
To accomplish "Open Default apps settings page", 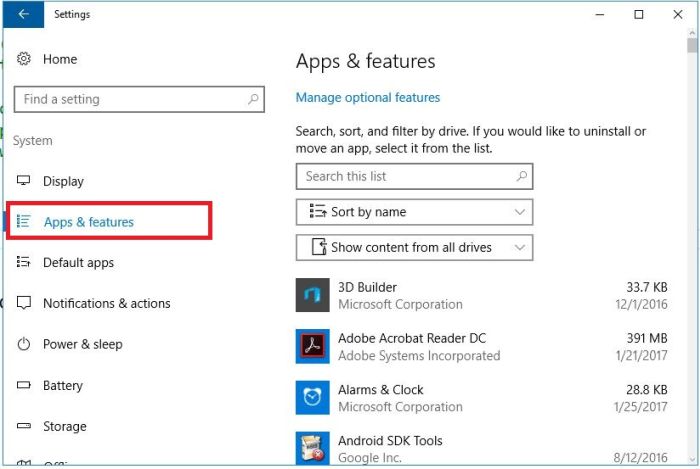I will click(78, 263).
